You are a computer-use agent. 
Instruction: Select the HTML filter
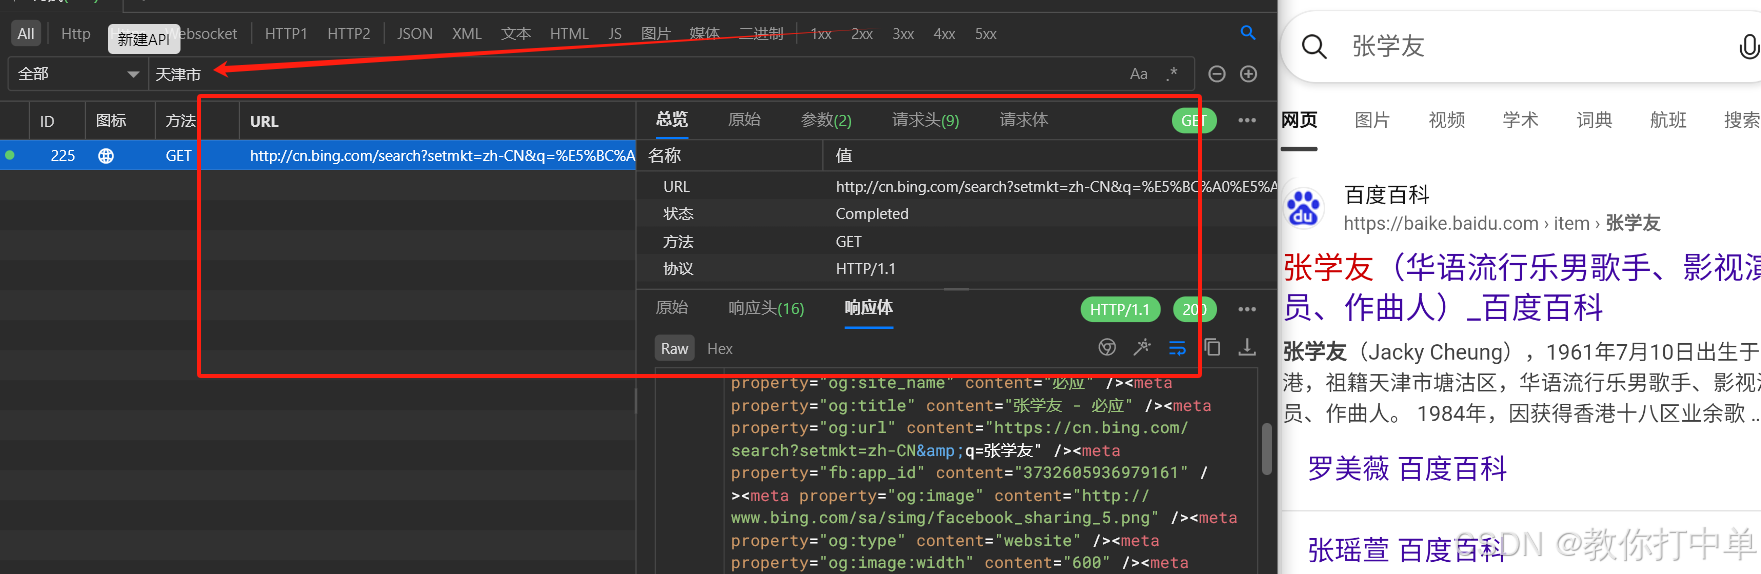[569, 34]
